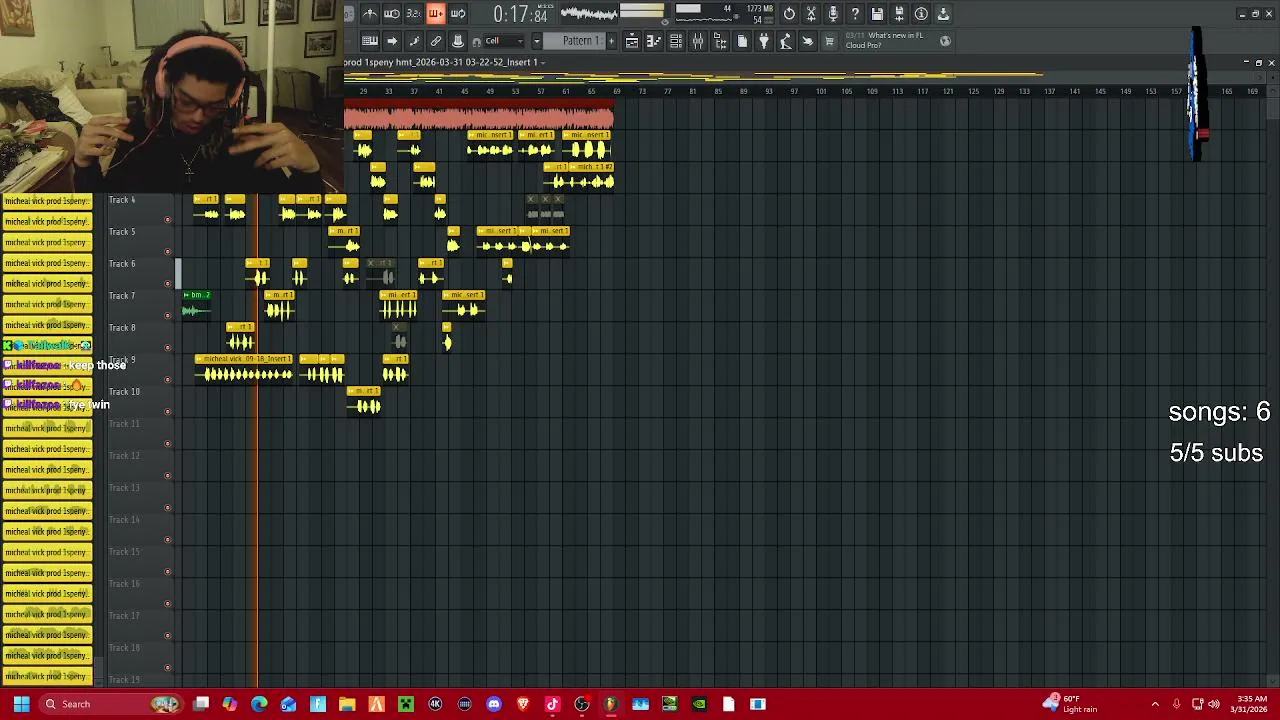The image size is (1280, 720).
Task: Toggle the metronome icon
Action: (370, 14)
